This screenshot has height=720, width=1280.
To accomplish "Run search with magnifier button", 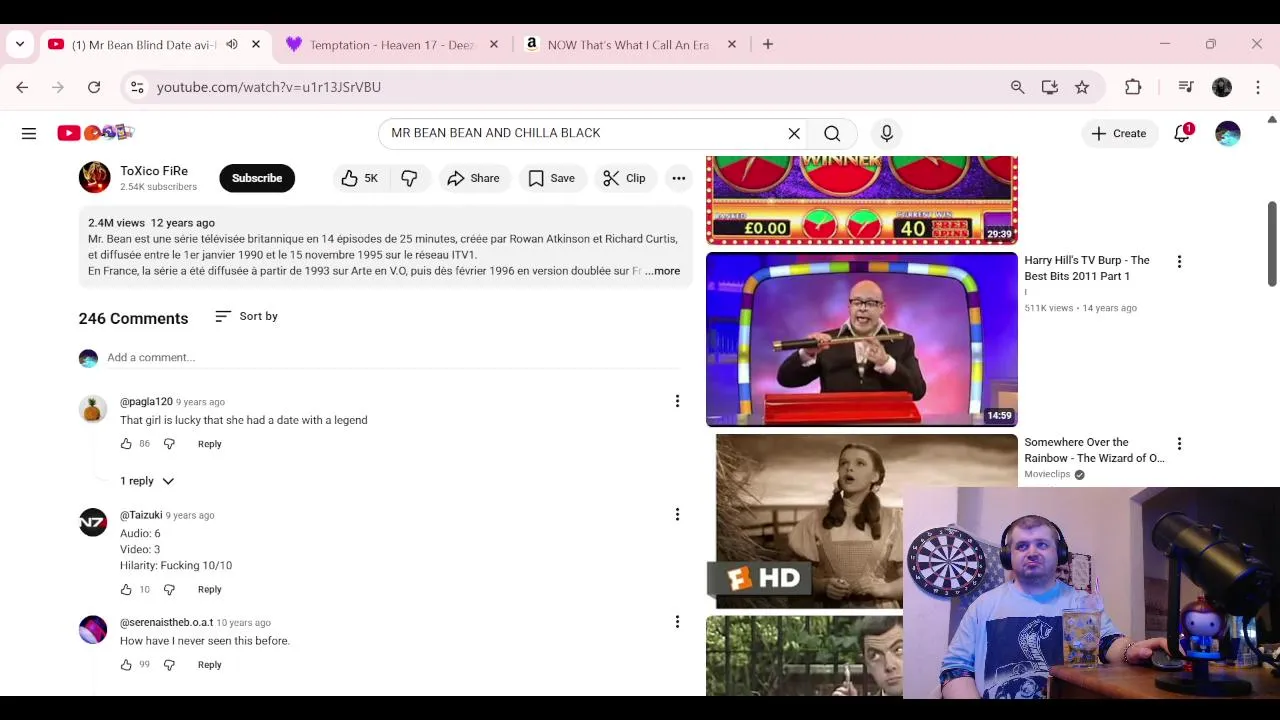I will point(832,133).
